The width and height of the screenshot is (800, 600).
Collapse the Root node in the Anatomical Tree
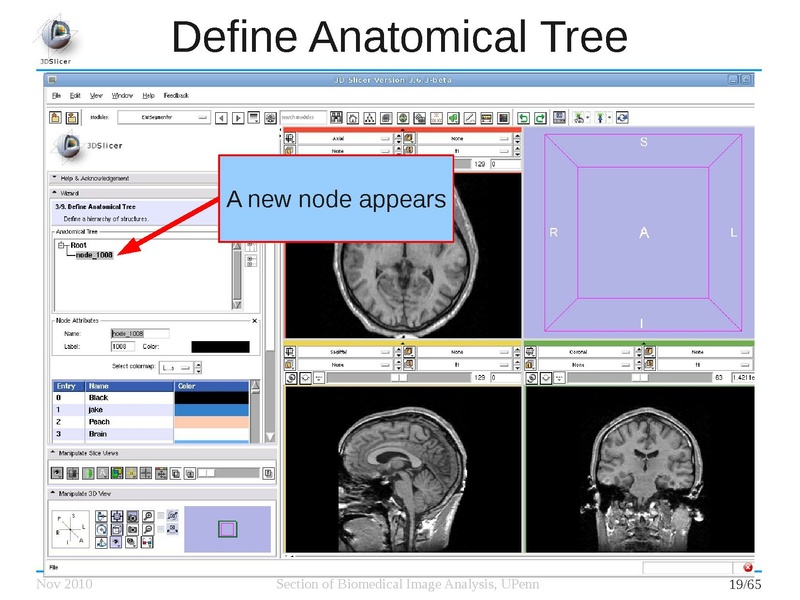point(61,245)
